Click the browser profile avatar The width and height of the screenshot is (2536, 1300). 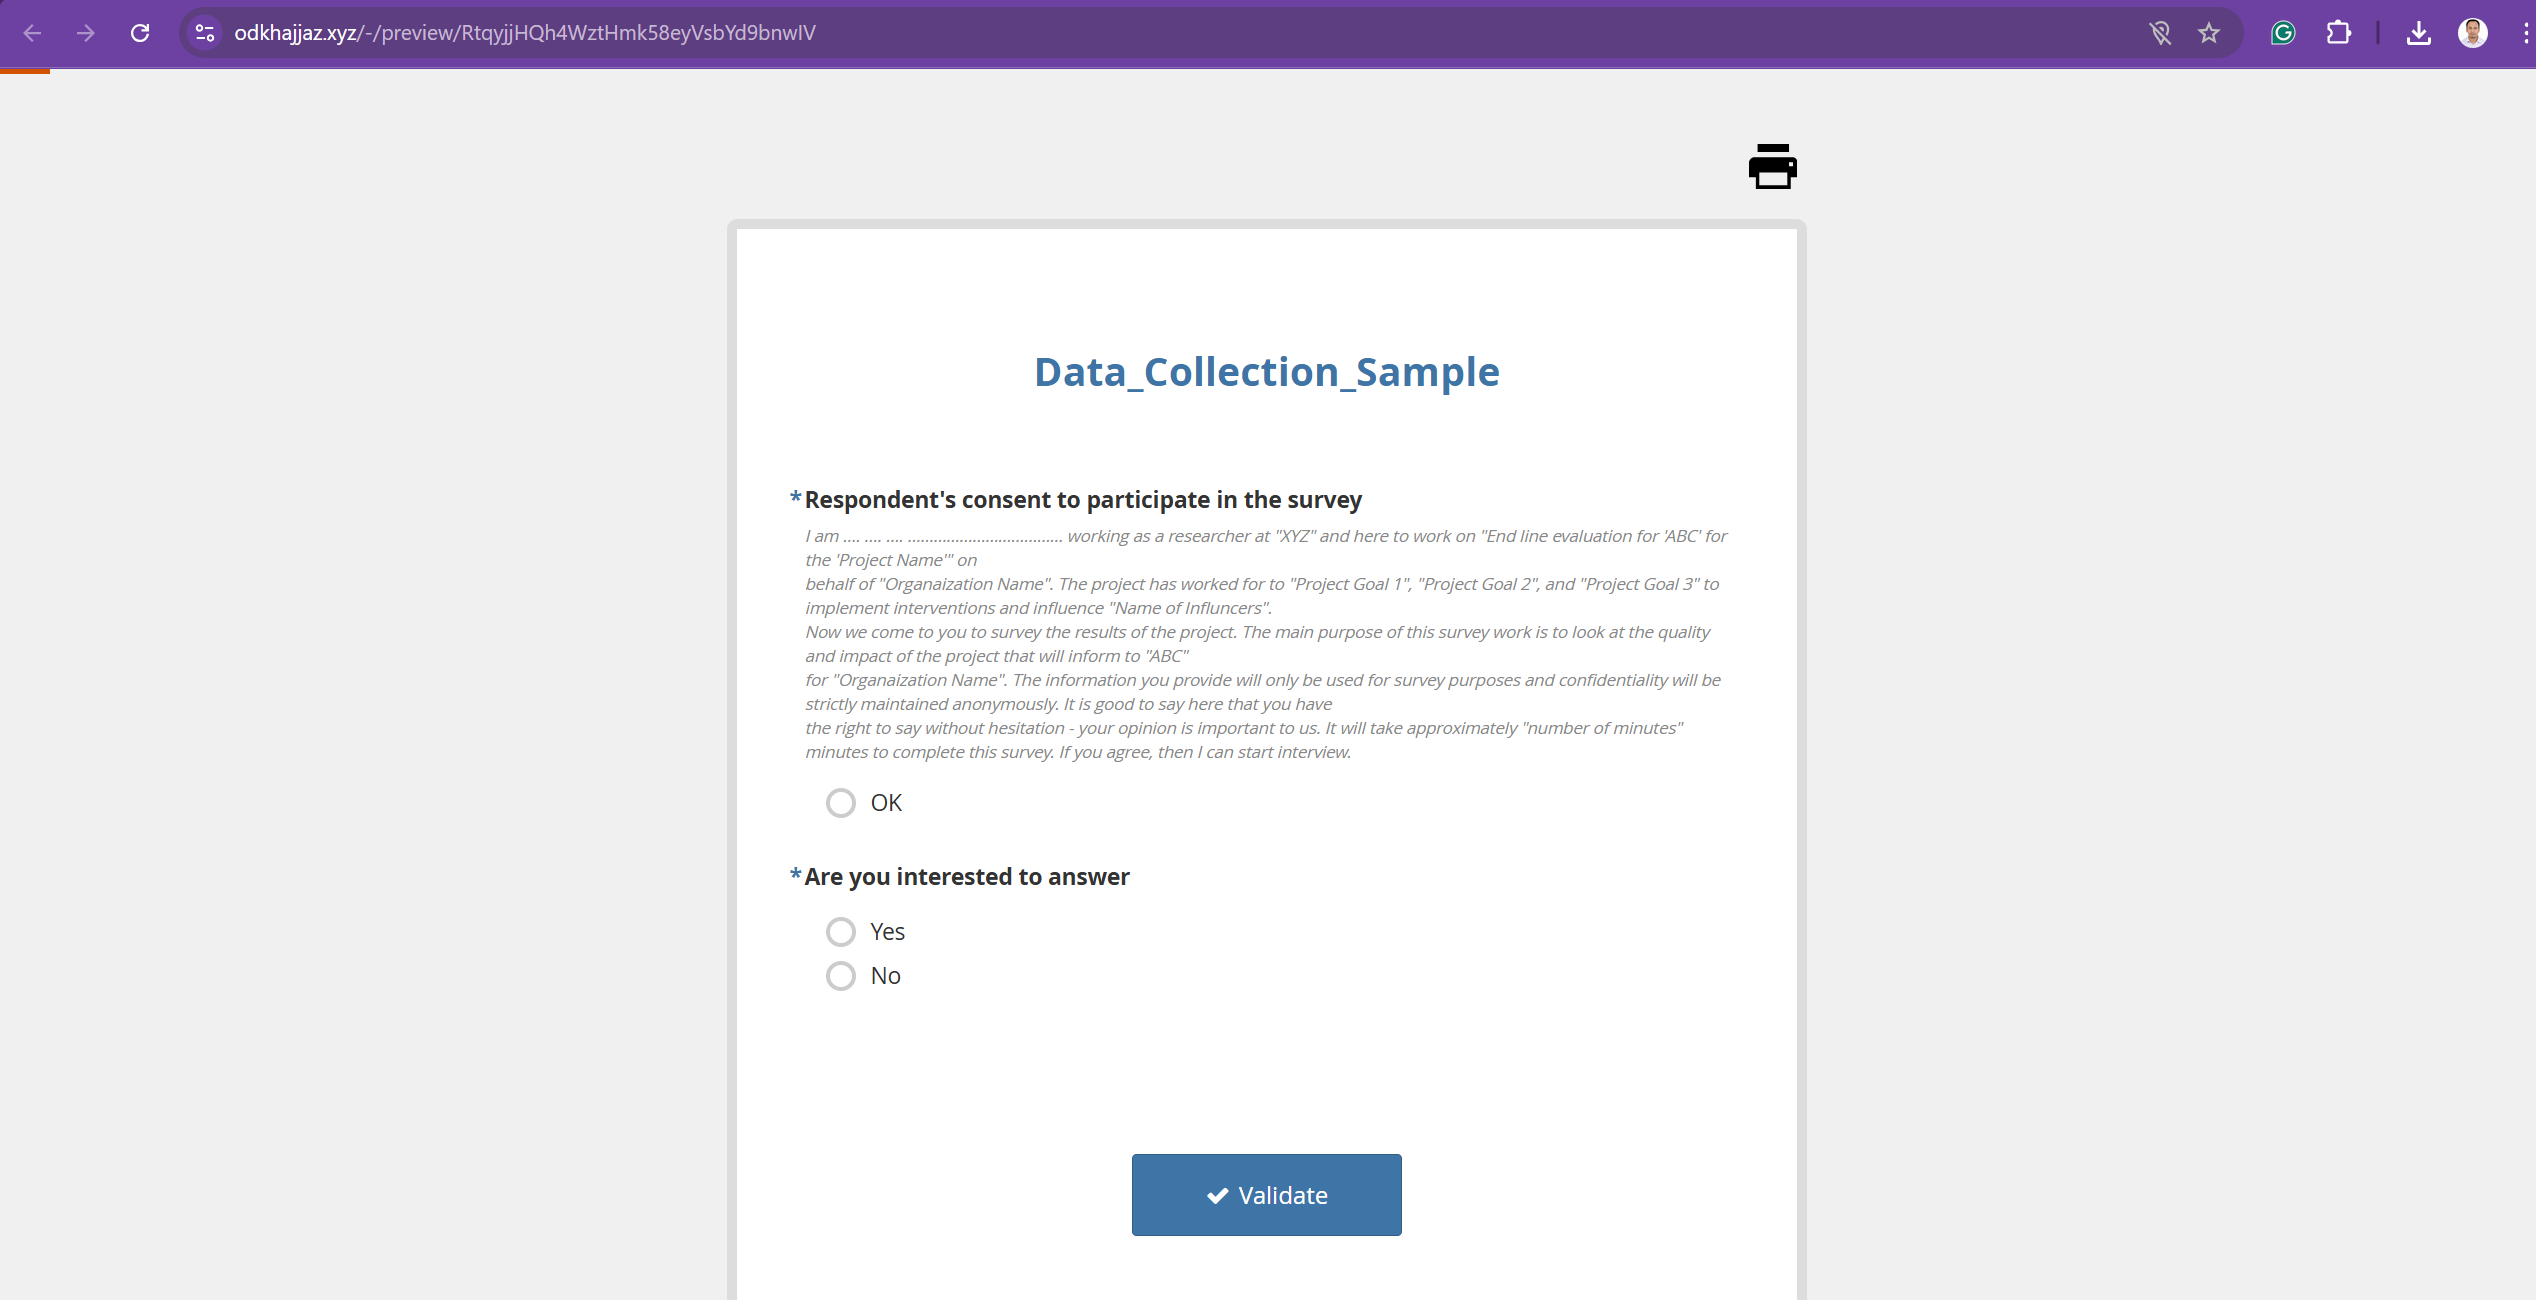pyautogui.click(x=2472, y=33)
